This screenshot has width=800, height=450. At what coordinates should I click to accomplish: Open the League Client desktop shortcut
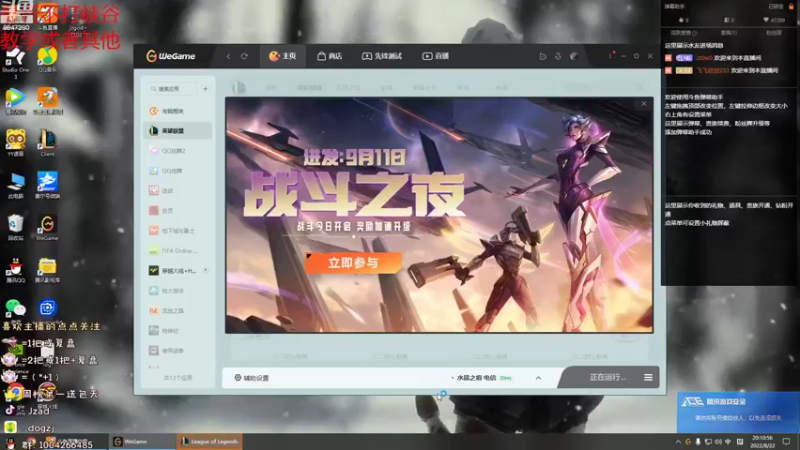[x=47, y=142]
